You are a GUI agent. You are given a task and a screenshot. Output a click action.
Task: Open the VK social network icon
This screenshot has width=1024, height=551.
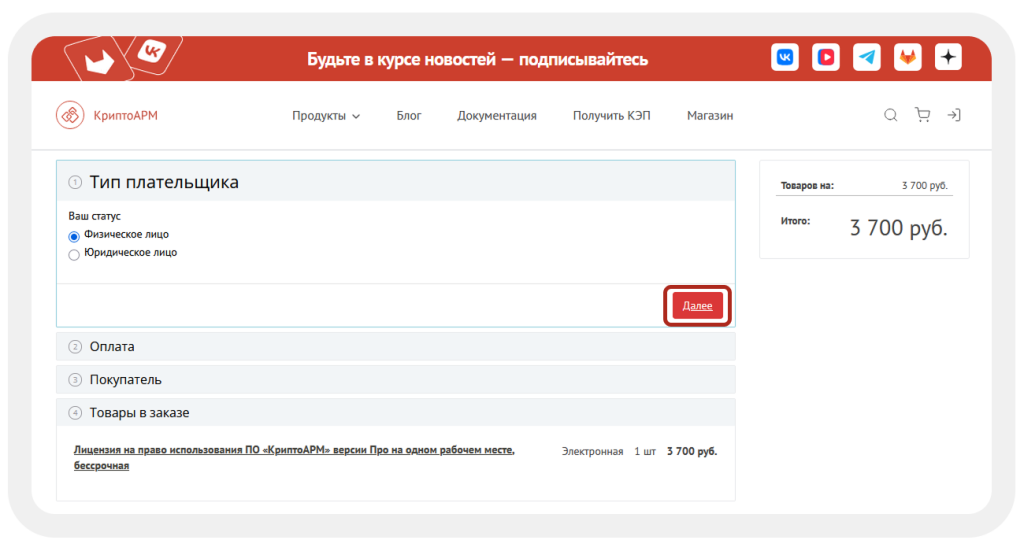coord(785,58)
